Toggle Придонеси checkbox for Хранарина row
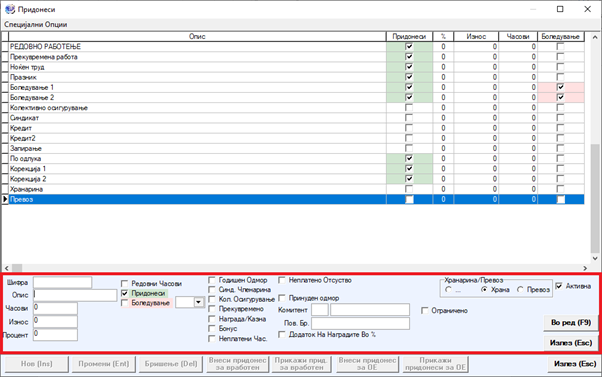The image size is (602, 377). (x=409, y=189)
